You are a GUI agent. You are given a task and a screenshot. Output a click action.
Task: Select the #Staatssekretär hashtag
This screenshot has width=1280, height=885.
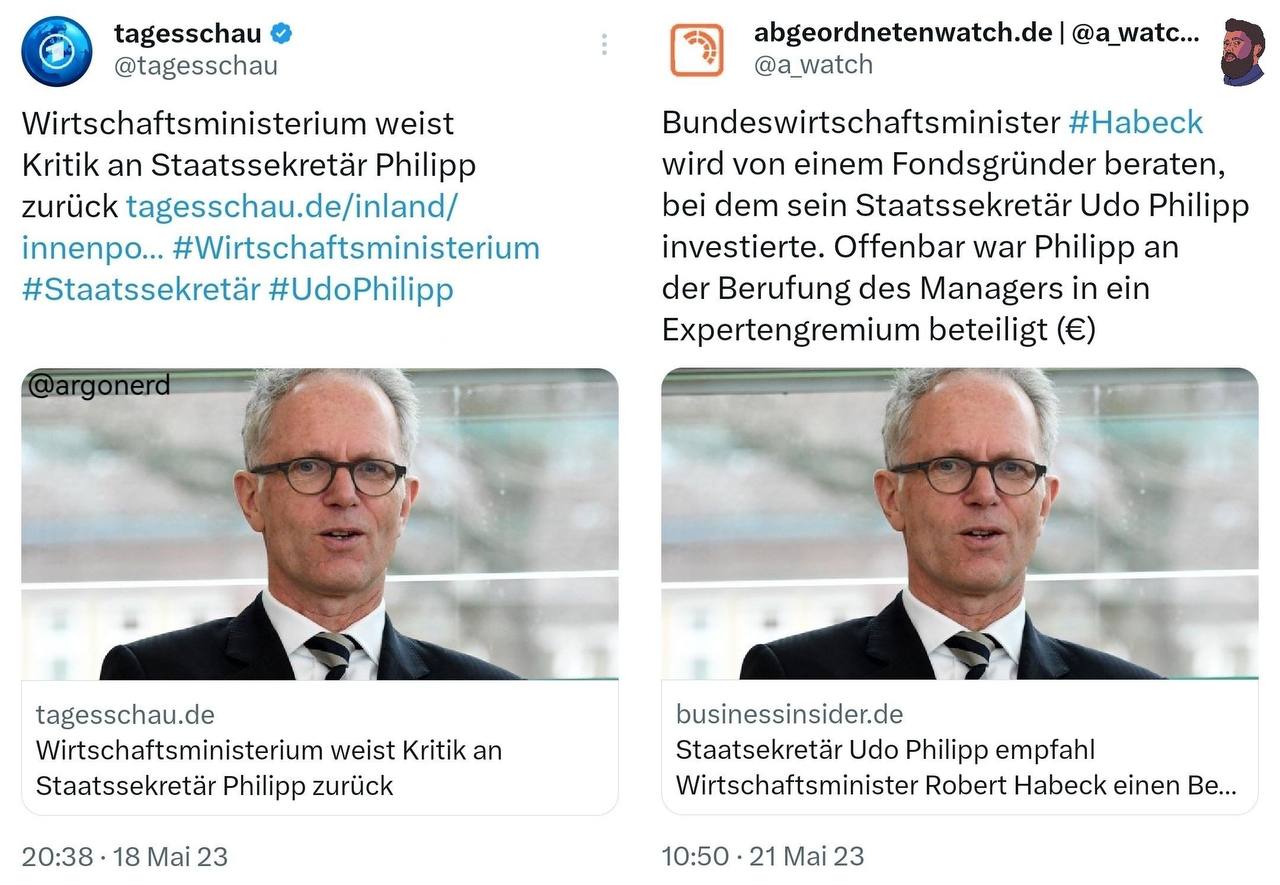coord(141,289)
